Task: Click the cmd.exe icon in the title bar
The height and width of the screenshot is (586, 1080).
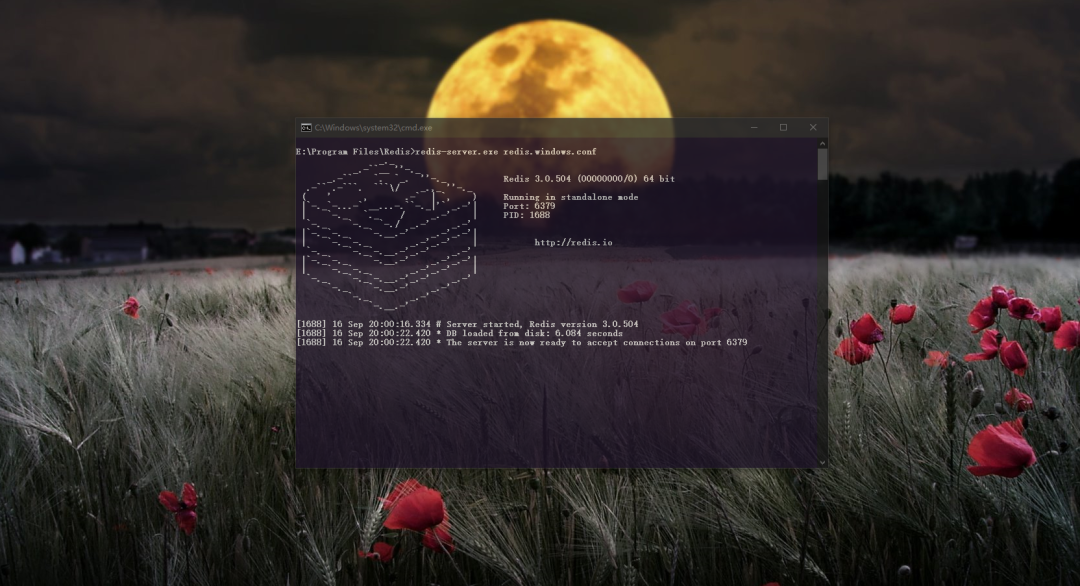Action: [306, 127]
